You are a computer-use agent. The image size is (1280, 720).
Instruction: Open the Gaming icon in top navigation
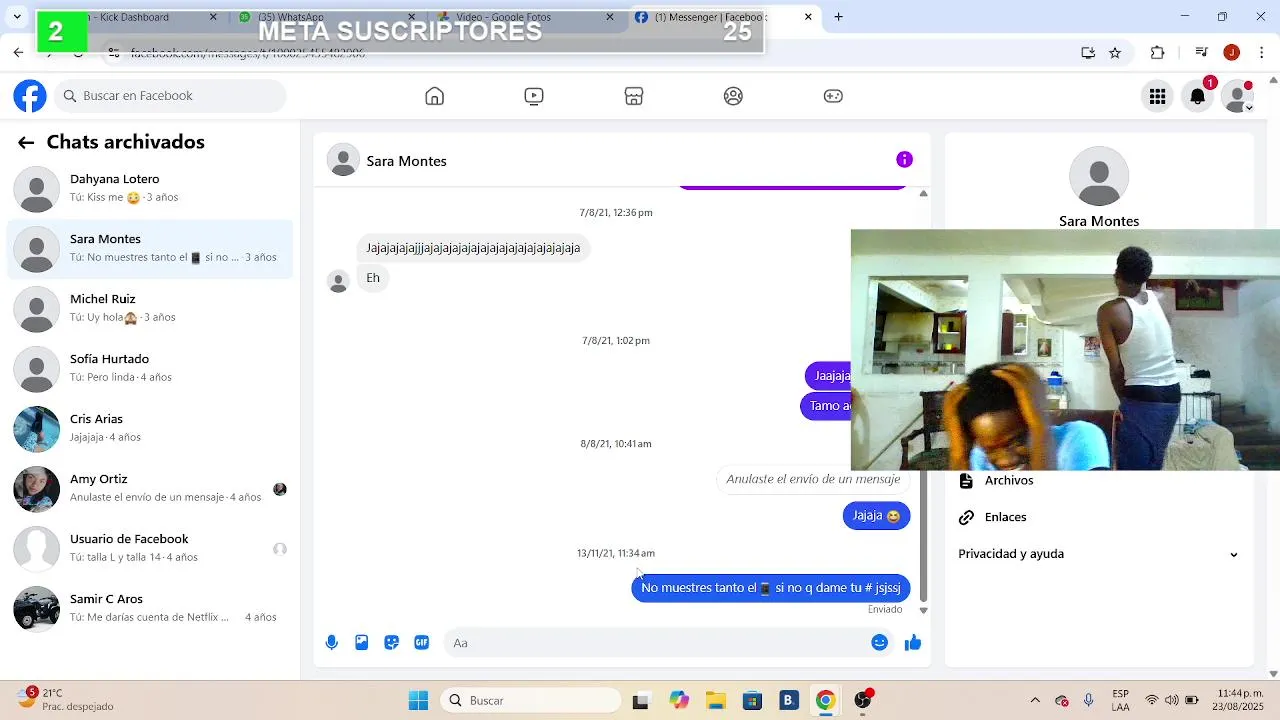tap(833, 96)
